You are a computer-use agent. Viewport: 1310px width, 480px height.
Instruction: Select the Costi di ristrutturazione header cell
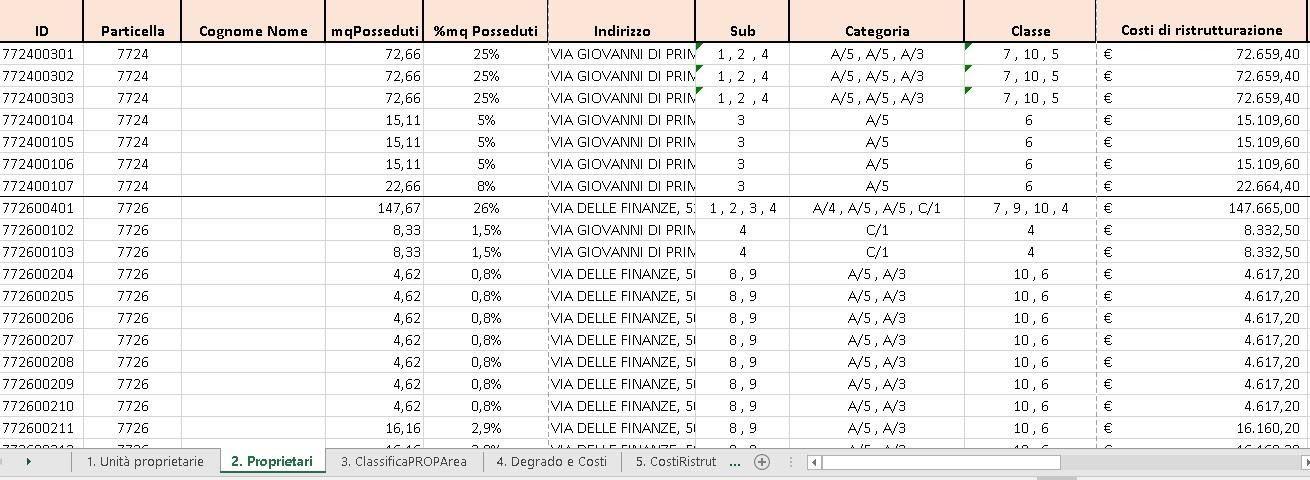(x=1202, y=31)
